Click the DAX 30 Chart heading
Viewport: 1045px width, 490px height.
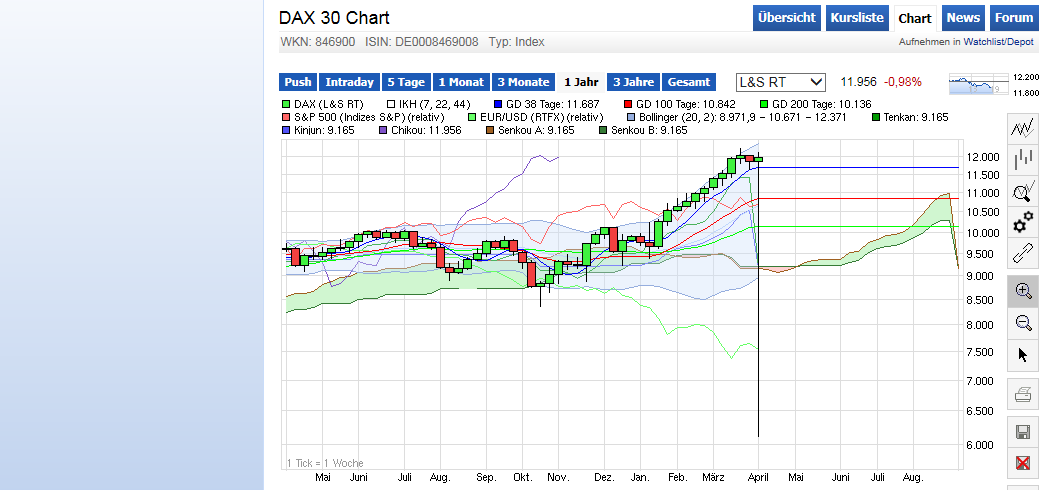pos(334,18)
